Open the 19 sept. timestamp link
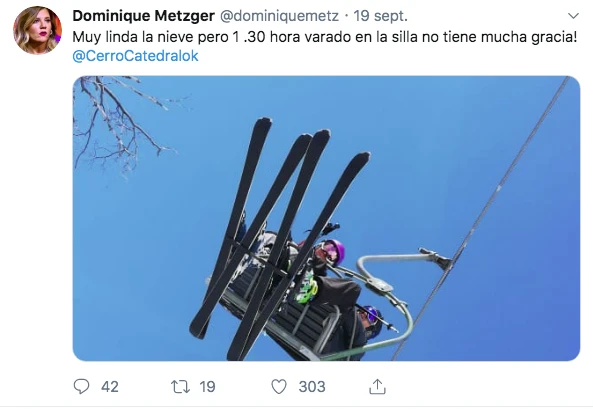The width and height of the screenshot is (593, 409). tap(380, 16)
